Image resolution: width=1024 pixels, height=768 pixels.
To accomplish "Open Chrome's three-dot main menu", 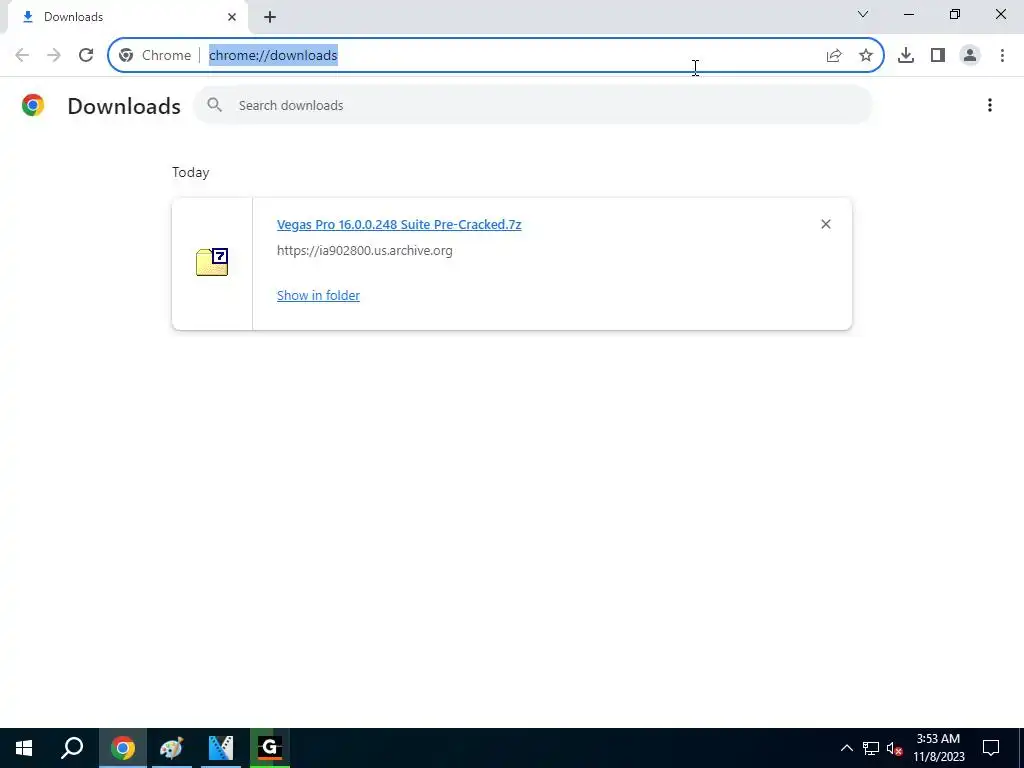I will click(1002, 56).
